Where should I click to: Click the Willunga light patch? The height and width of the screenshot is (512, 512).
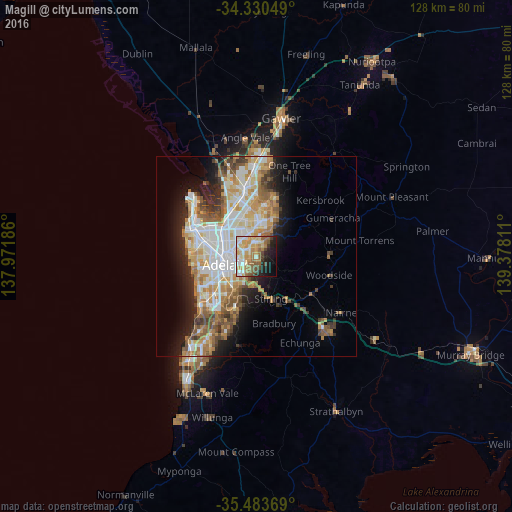point(180,419)
